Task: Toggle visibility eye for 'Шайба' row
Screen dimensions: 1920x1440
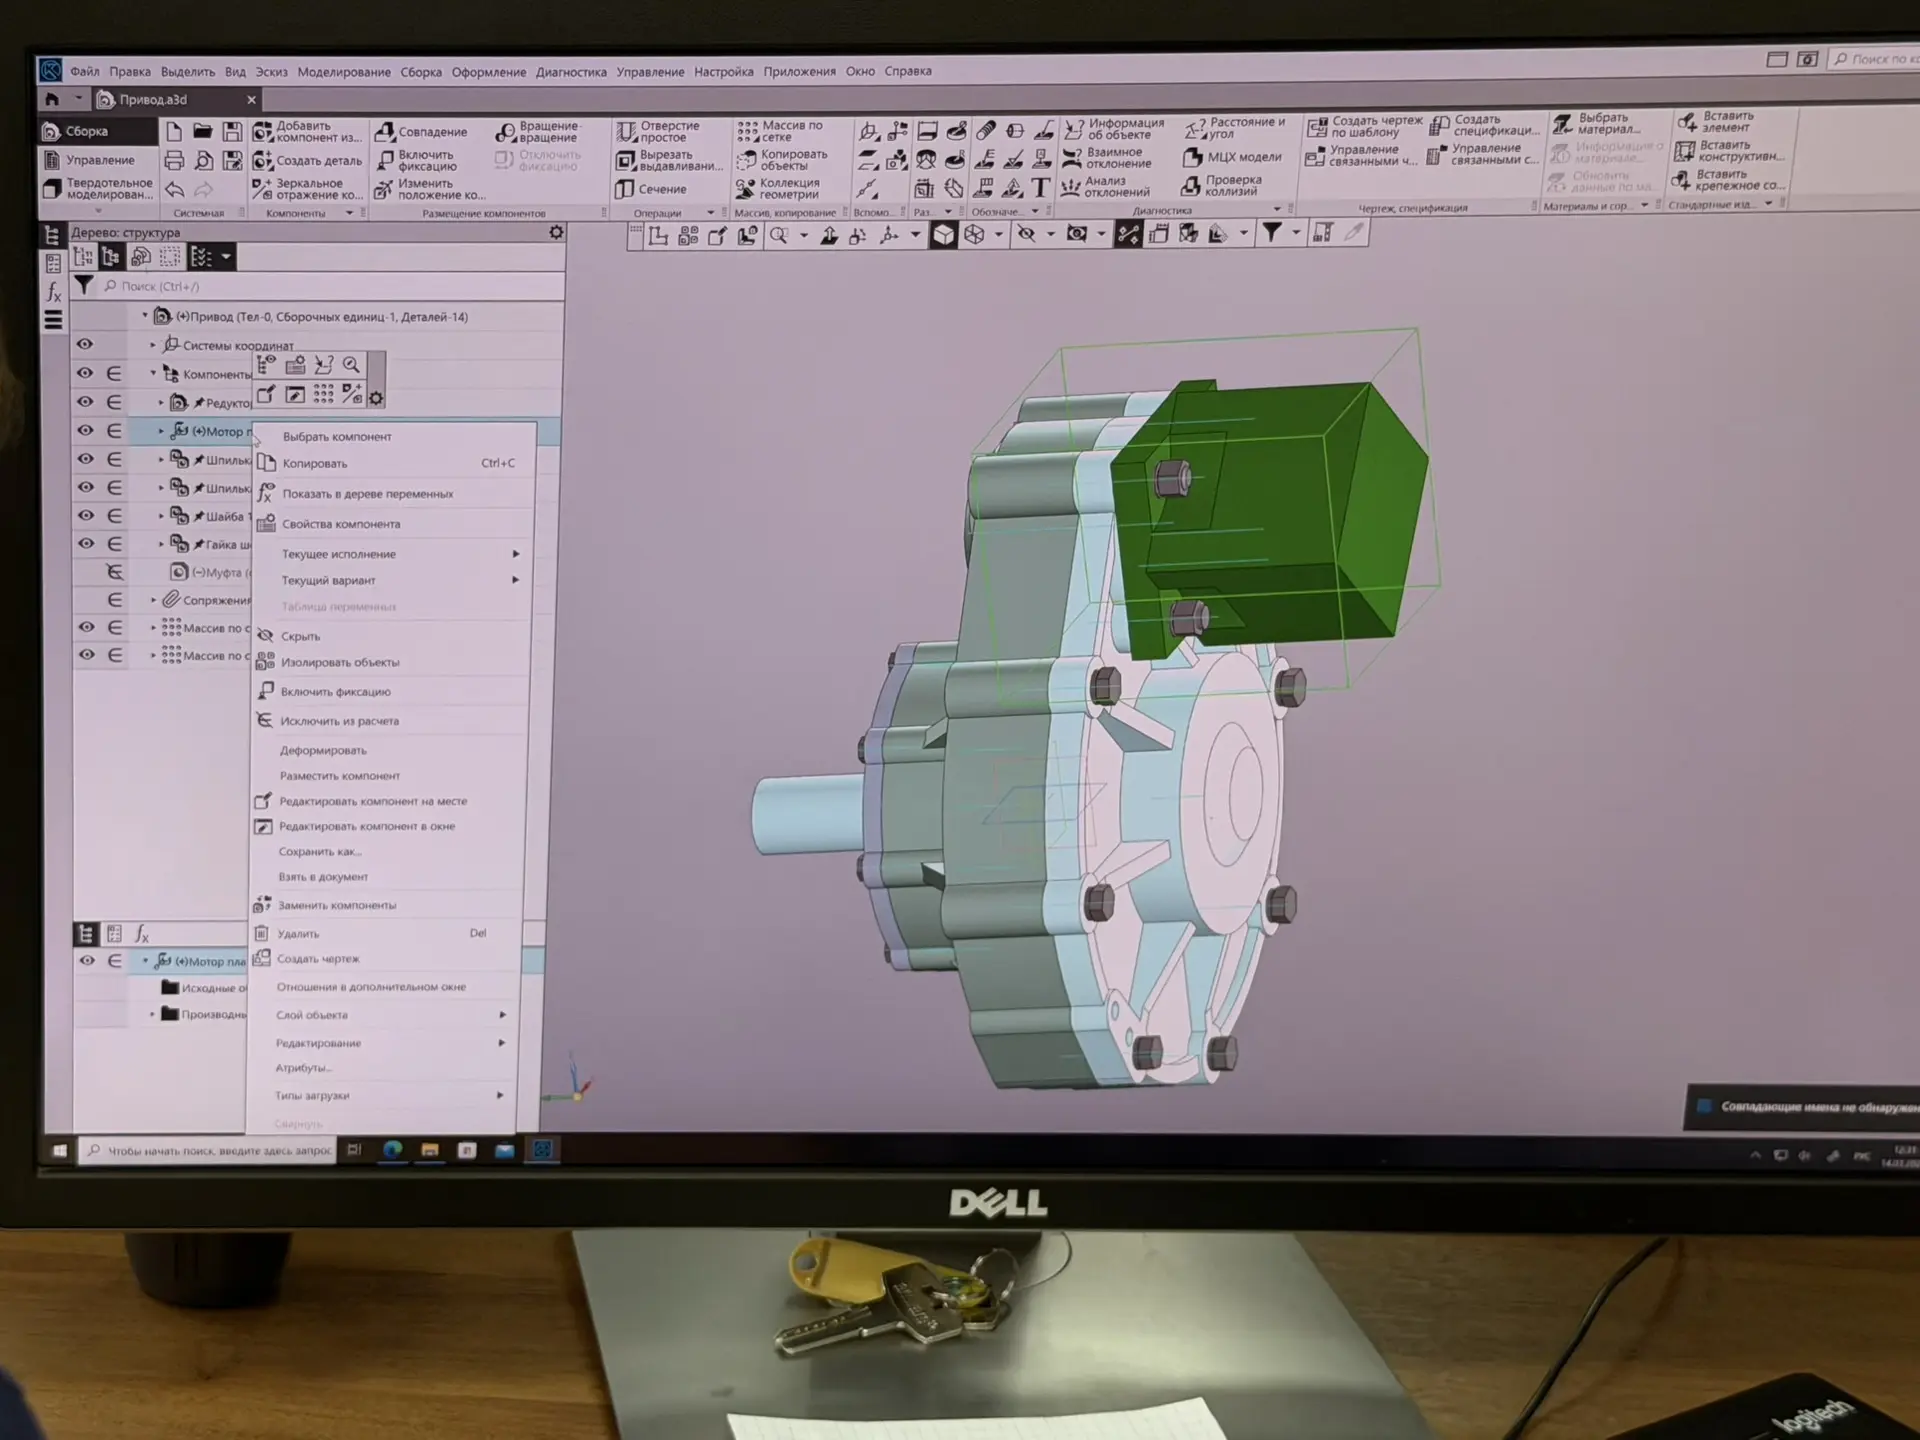Action: [x=85, y=515]
